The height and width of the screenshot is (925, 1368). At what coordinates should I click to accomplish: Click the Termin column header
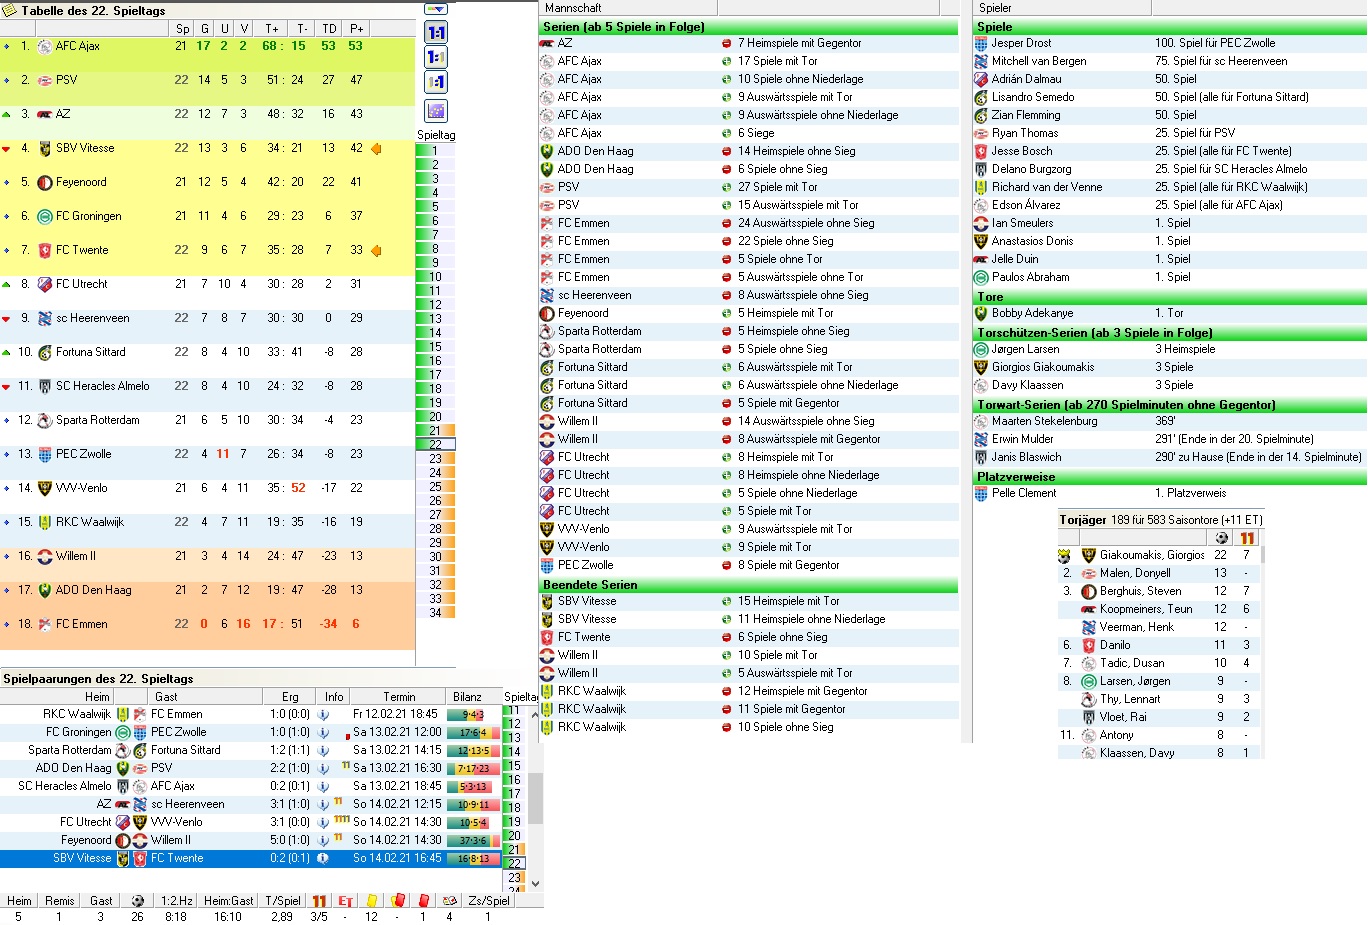point(399,697)
